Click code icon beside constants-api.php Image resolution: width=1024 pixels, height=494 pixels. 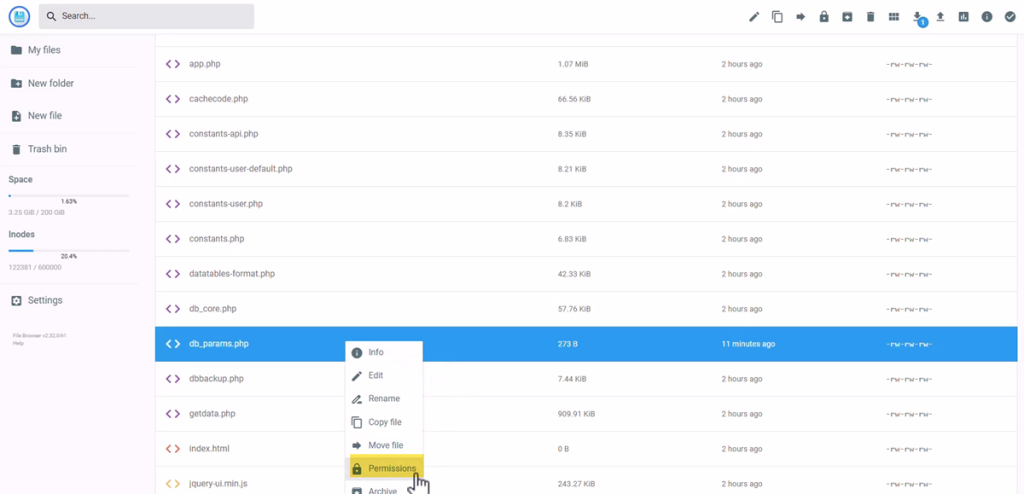coord(172,134)
